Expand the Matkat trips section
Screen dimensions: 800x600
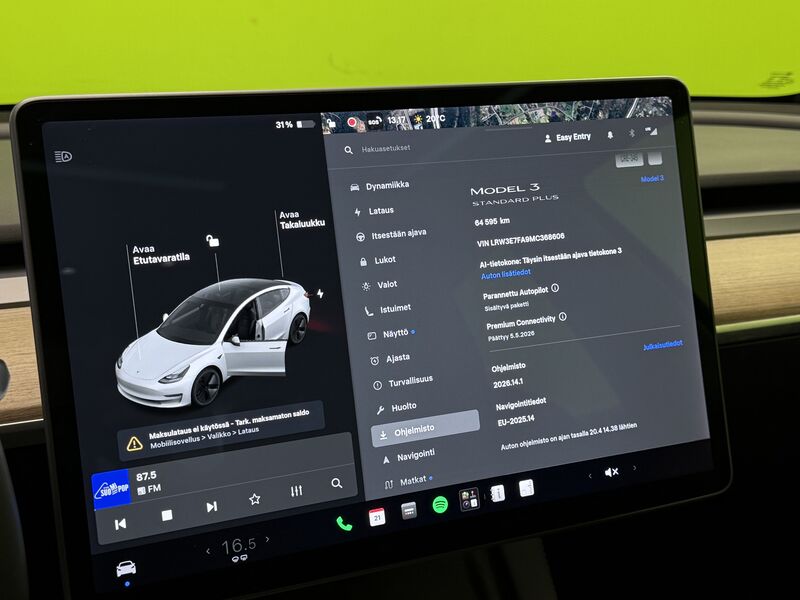(x=412, y=480)
